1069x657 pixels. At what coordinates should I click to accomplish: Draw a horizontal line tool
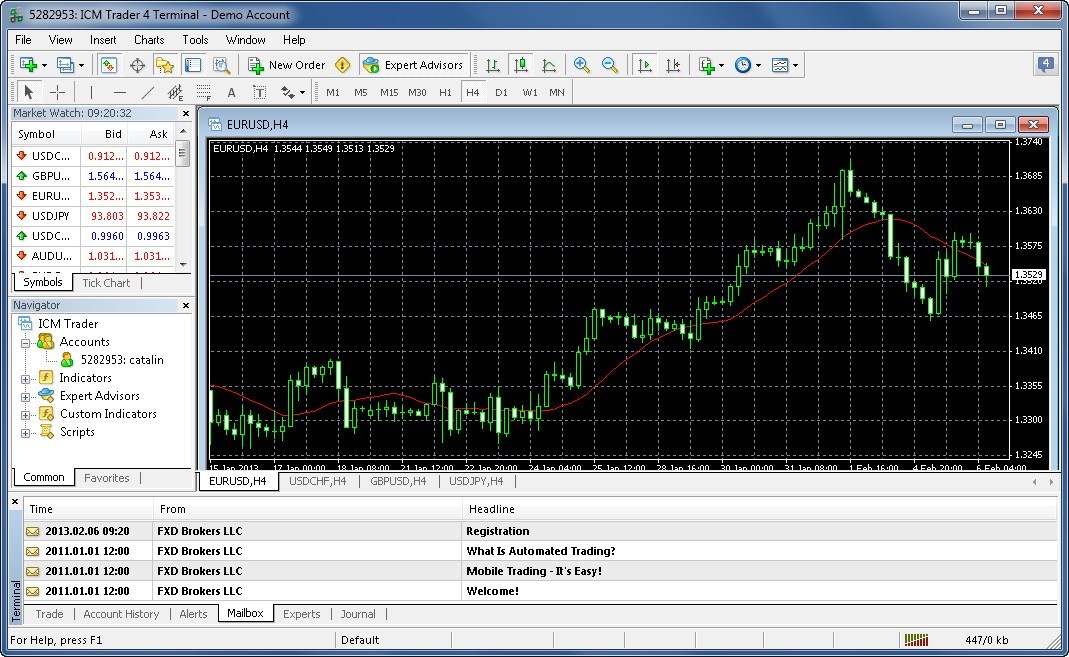(120, 92)
